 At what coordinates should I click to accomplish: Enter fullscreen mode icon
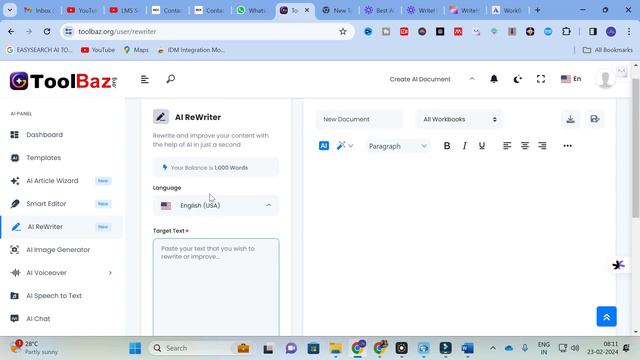point(541,79)
